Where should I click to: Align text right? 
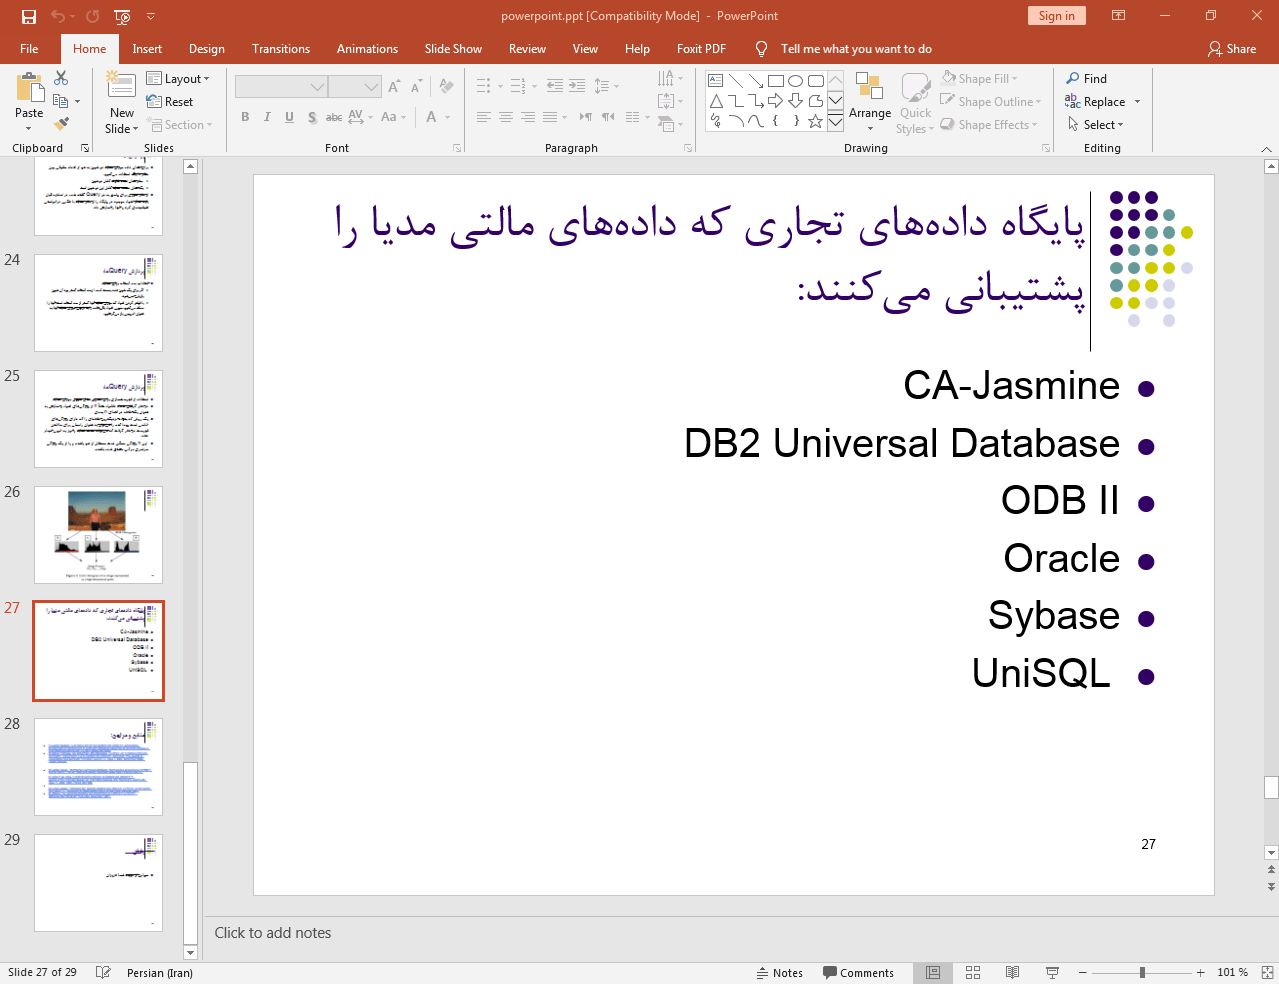point(528,117)
